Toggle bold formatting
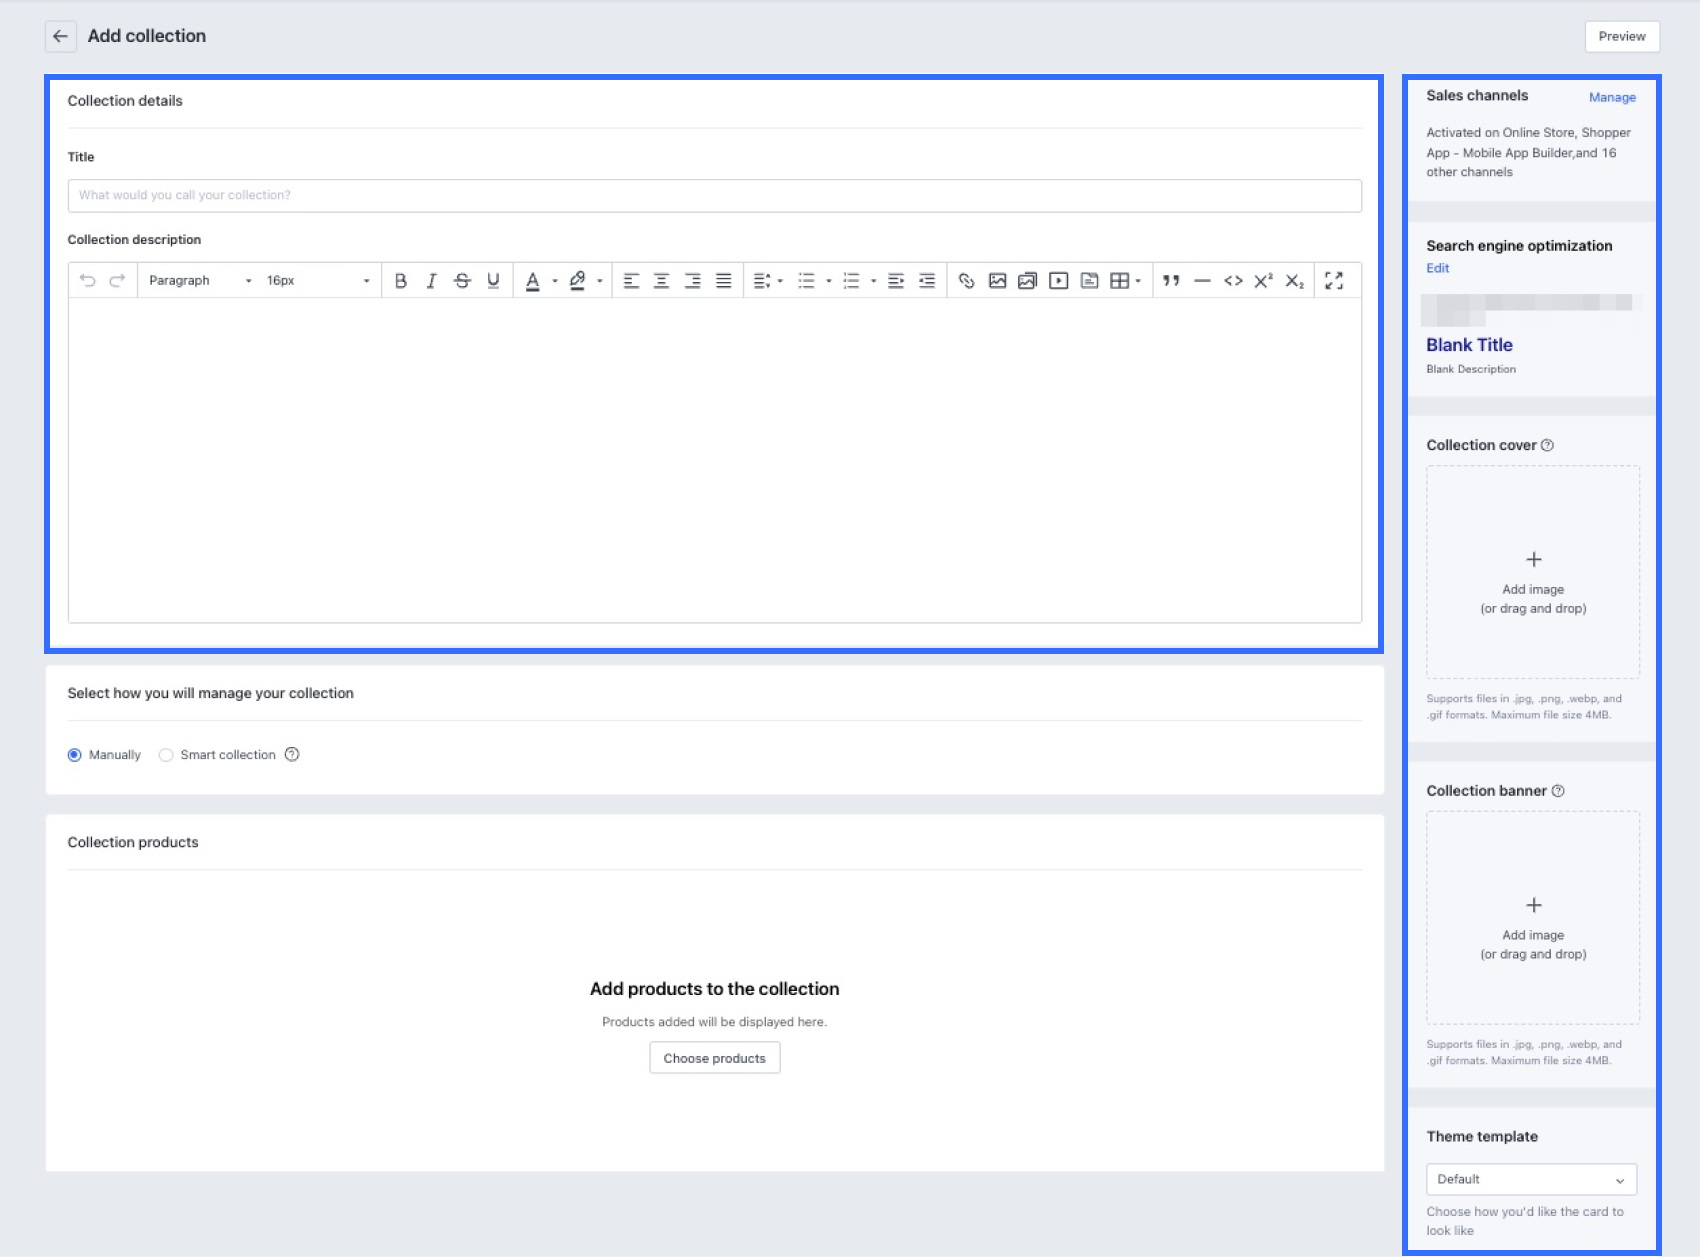Image resolution: width=1700 pixels, height=1257 pixels. pos(400,281)
